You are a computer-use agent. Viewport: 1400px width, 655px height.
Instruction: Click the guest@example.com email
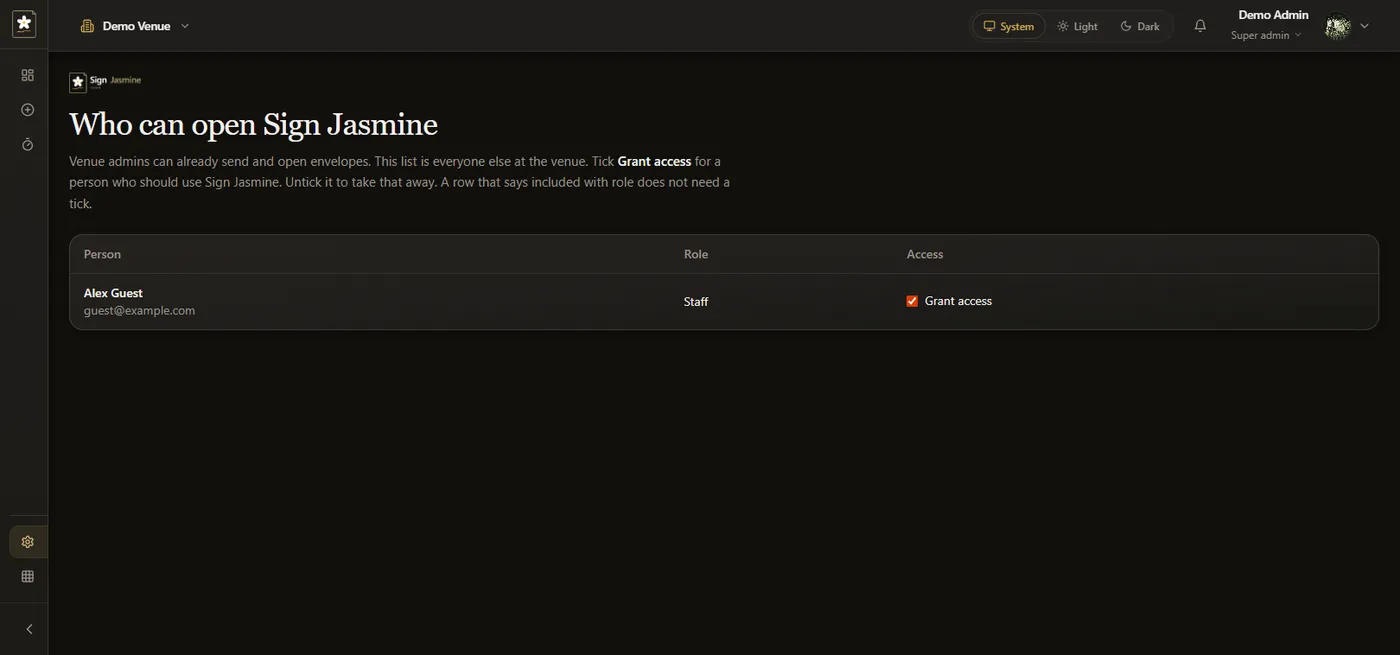pyautogui.click(x=139, y=310)
